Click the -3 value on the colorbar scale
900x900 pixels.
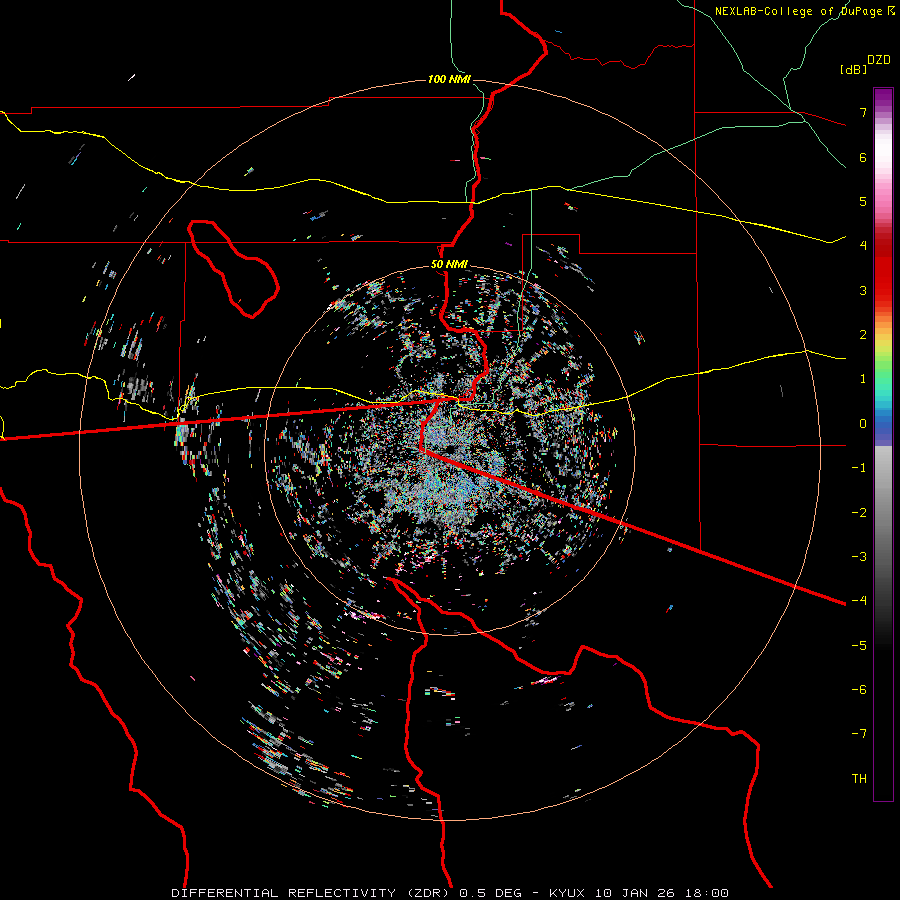859,557
